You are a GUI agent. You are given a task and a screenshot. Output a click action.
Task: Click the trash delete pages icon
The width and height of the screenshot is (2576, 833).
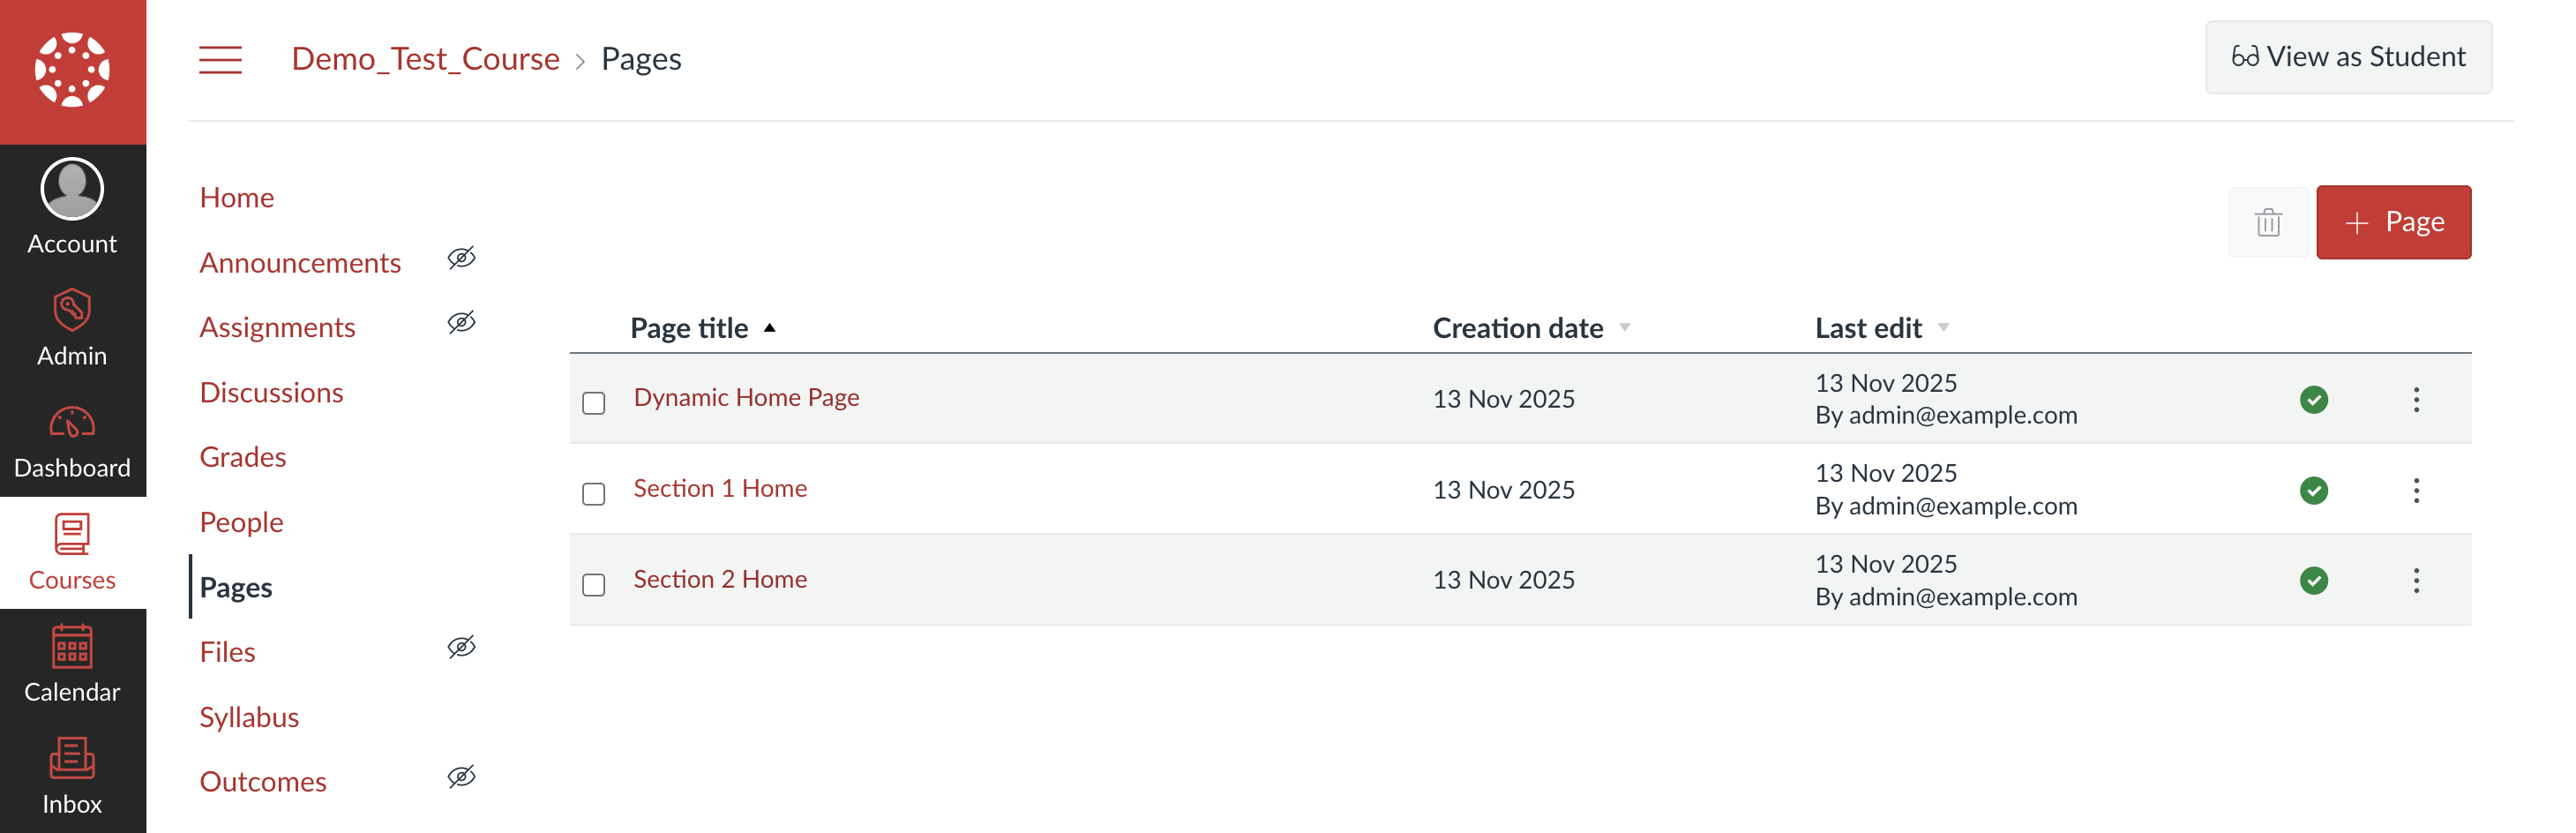coord(2267,222)
